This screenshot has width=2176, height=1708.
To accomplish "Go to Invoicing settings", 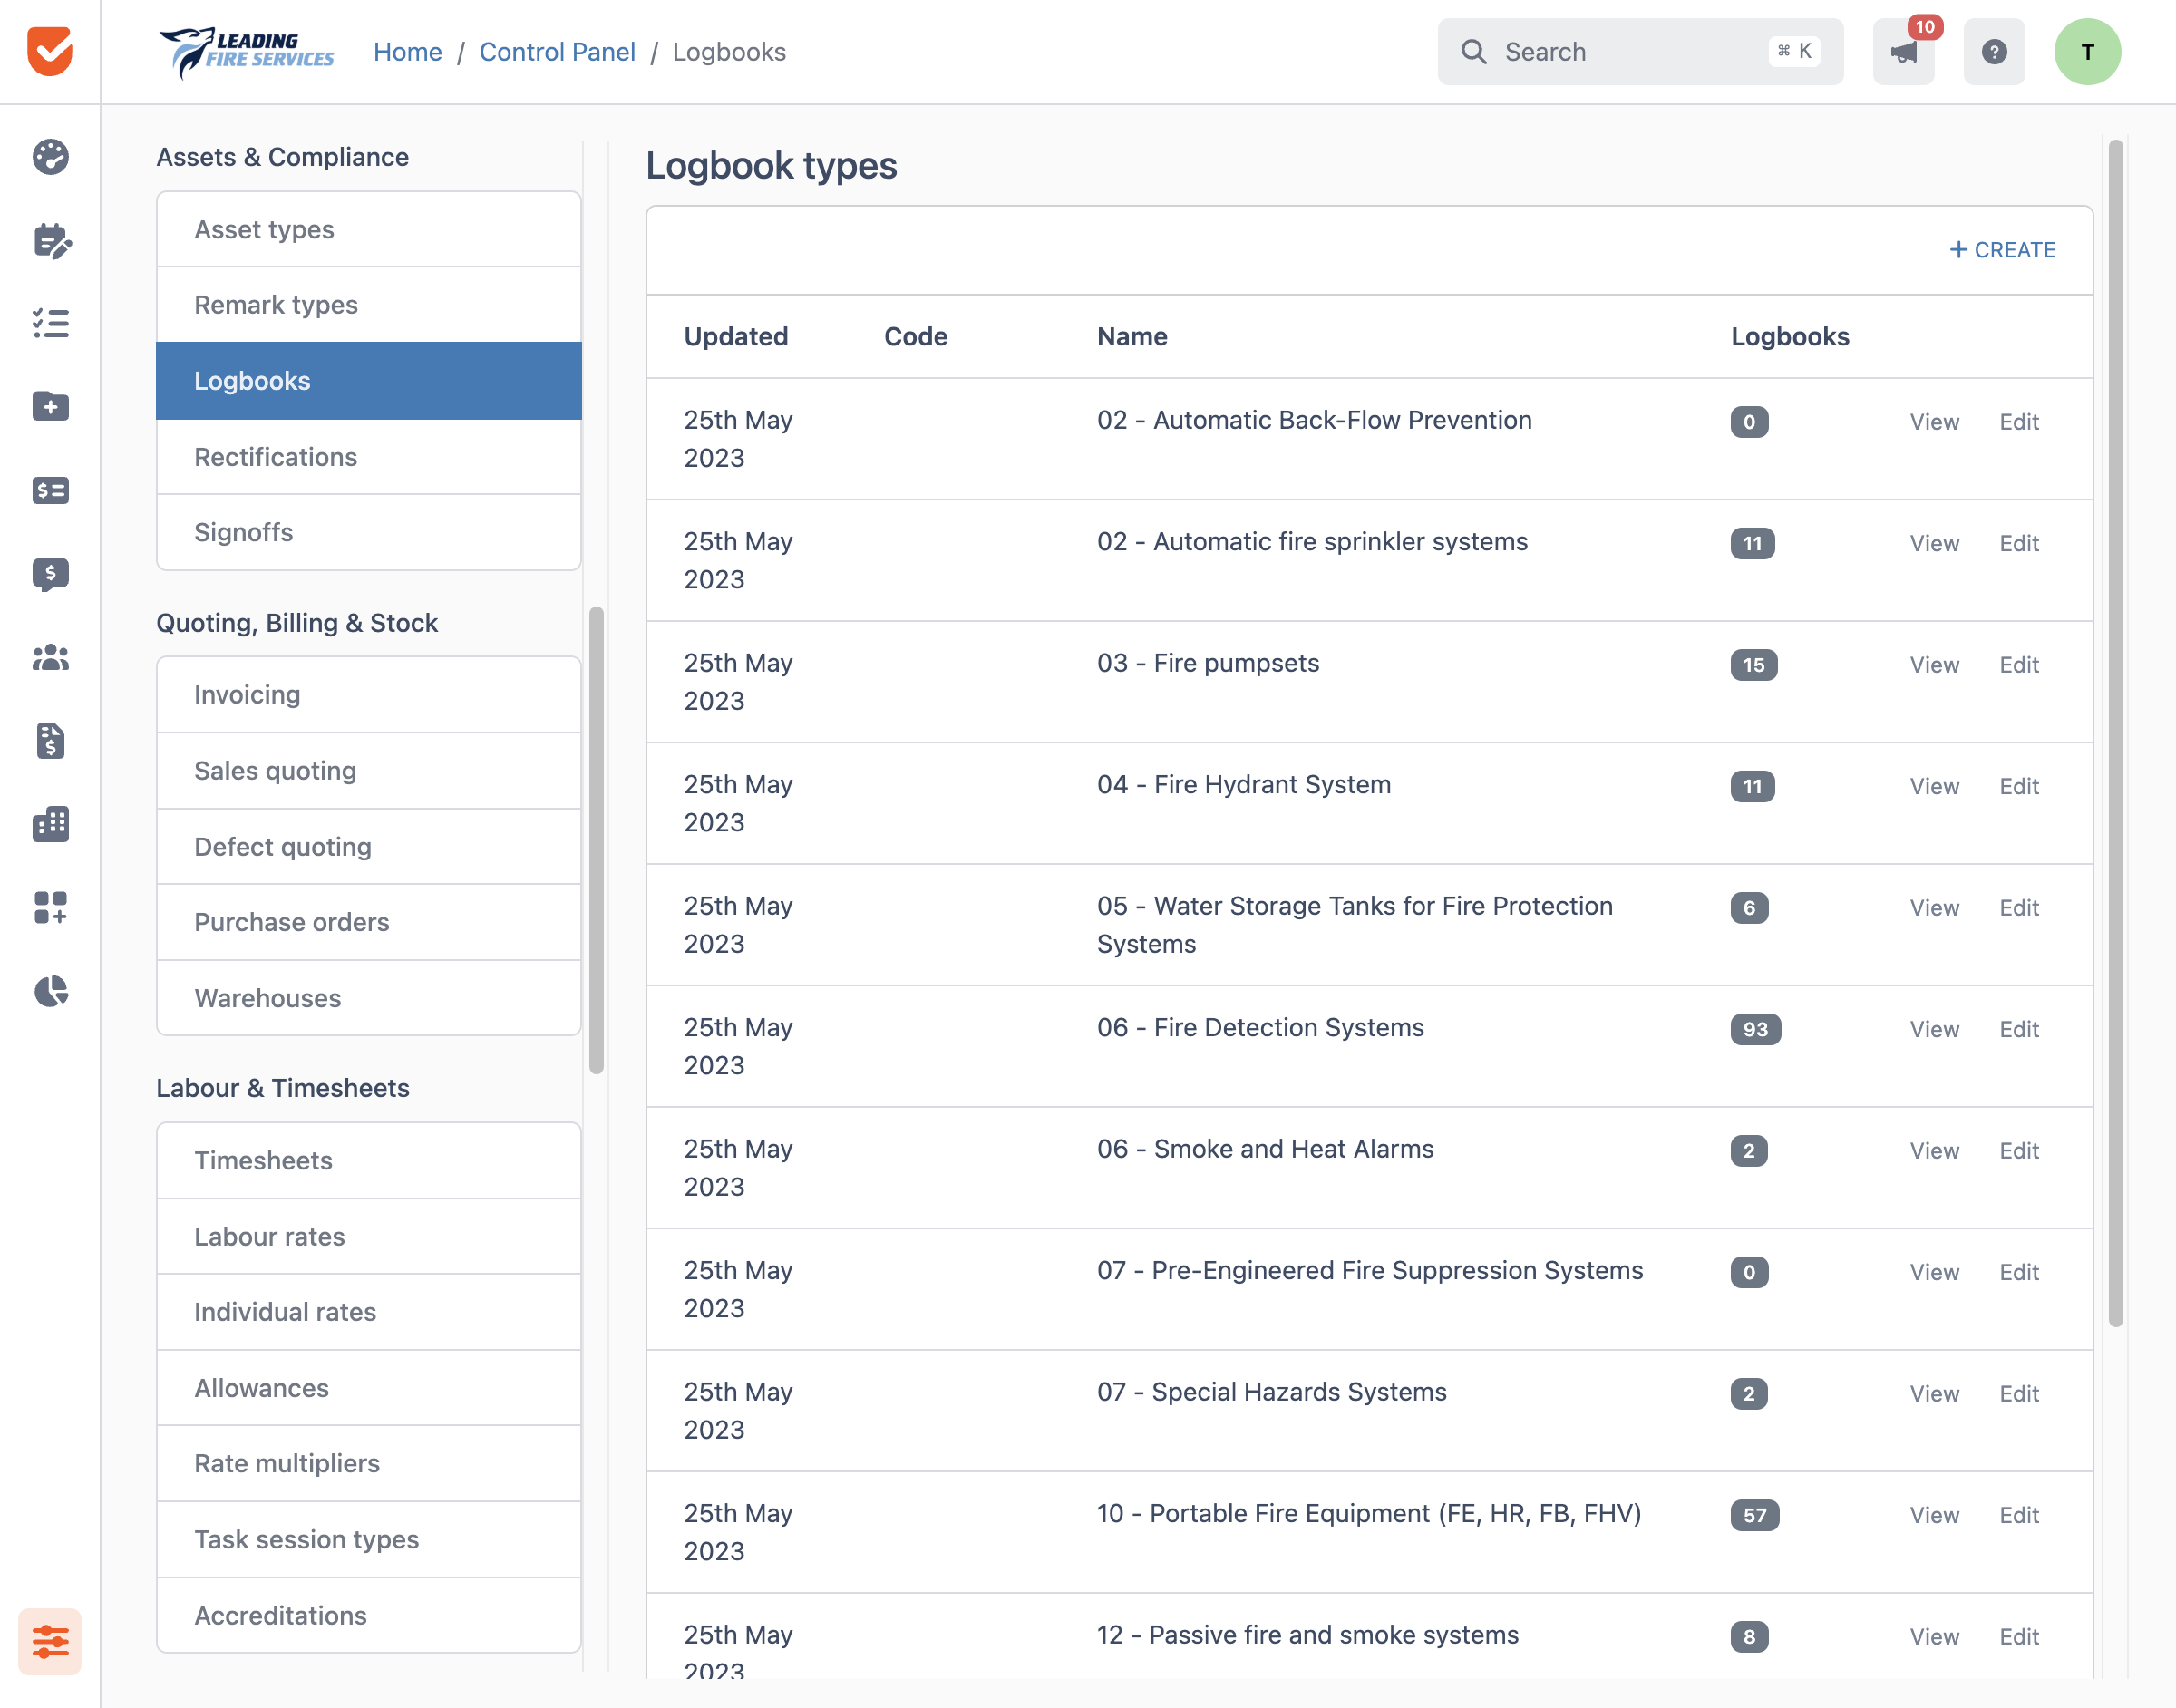I will point(369,695).
